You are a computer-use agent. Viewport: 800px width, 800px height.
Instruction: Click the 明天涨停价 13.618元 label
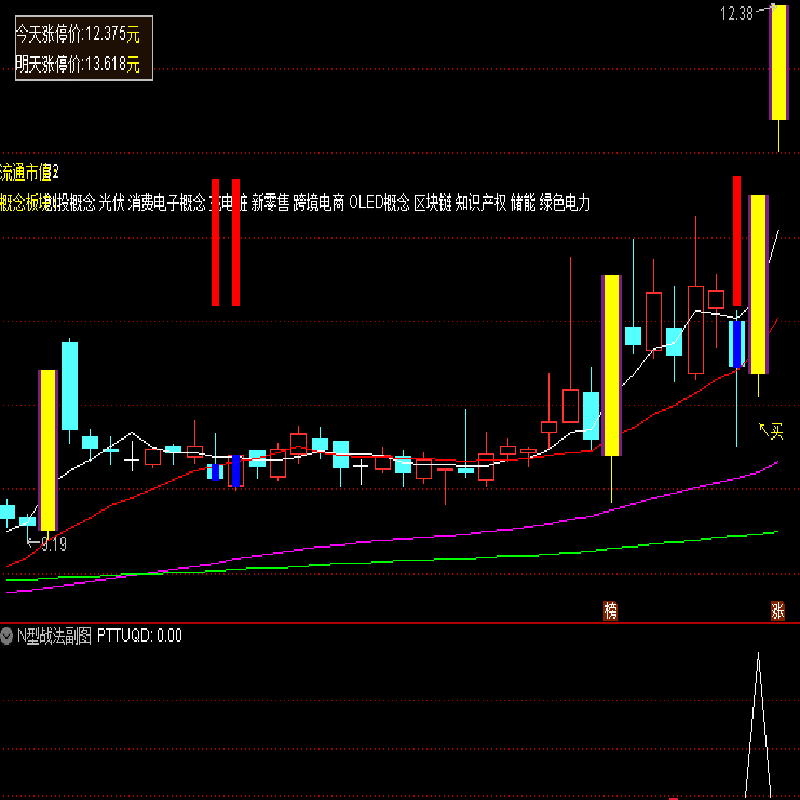pos(77,67)
